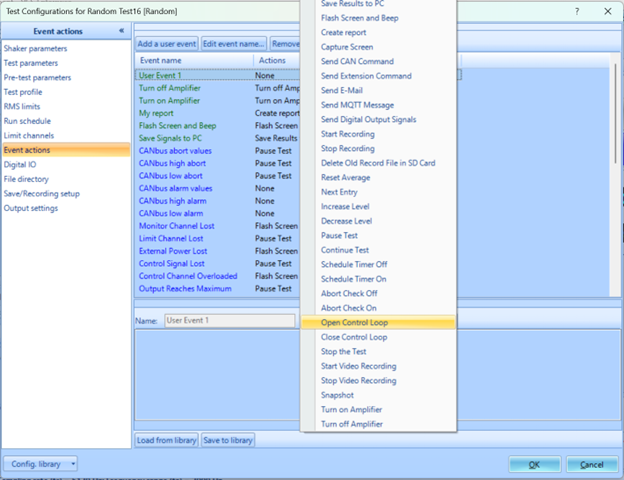Select the CANbus high abort event row

[x=174, y=163]
